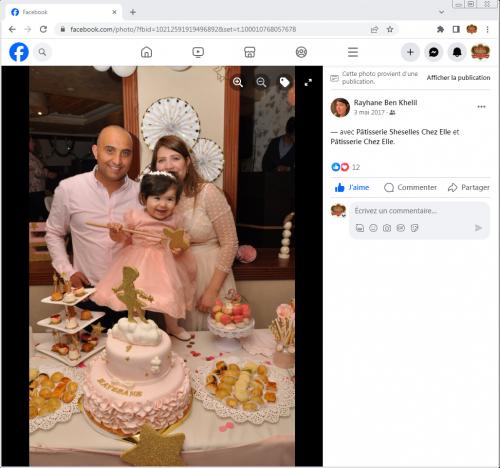Zoom in on the photo
The width and height of the screenshot is (500, 468).
pos(238,82)
